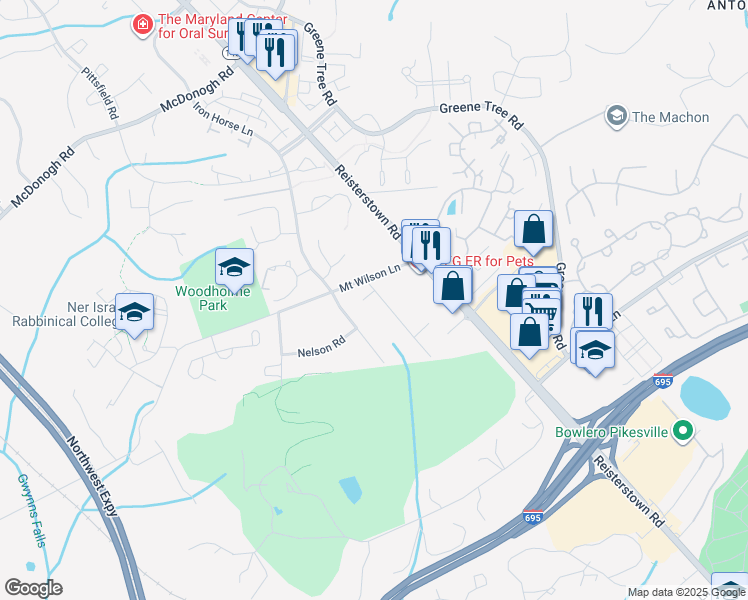Open the Maryland Center for Oral Surgery pin
The height and width of the screenshot is (600, 748).
click(143, 25)
